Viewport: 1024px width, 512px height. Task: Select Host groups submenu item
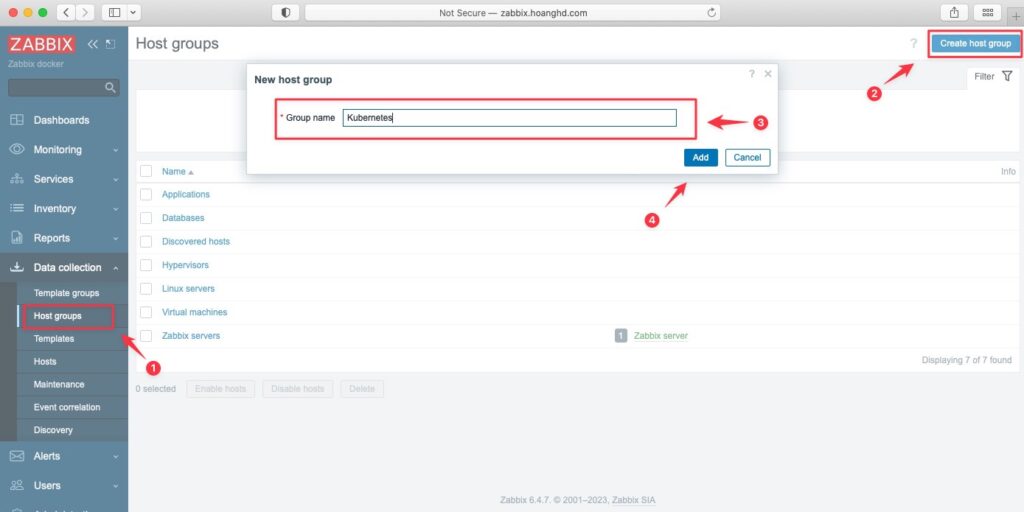point(57,316)
